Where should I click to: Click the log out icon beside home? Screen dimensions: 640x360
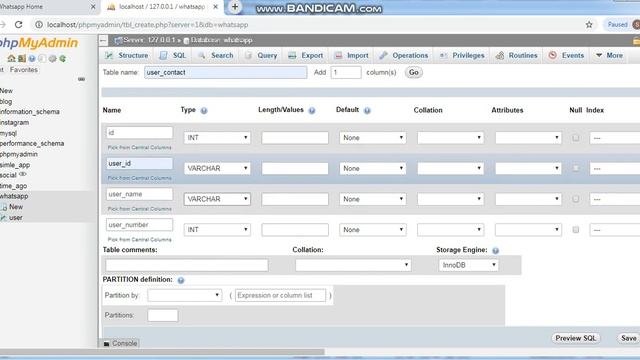22,58
